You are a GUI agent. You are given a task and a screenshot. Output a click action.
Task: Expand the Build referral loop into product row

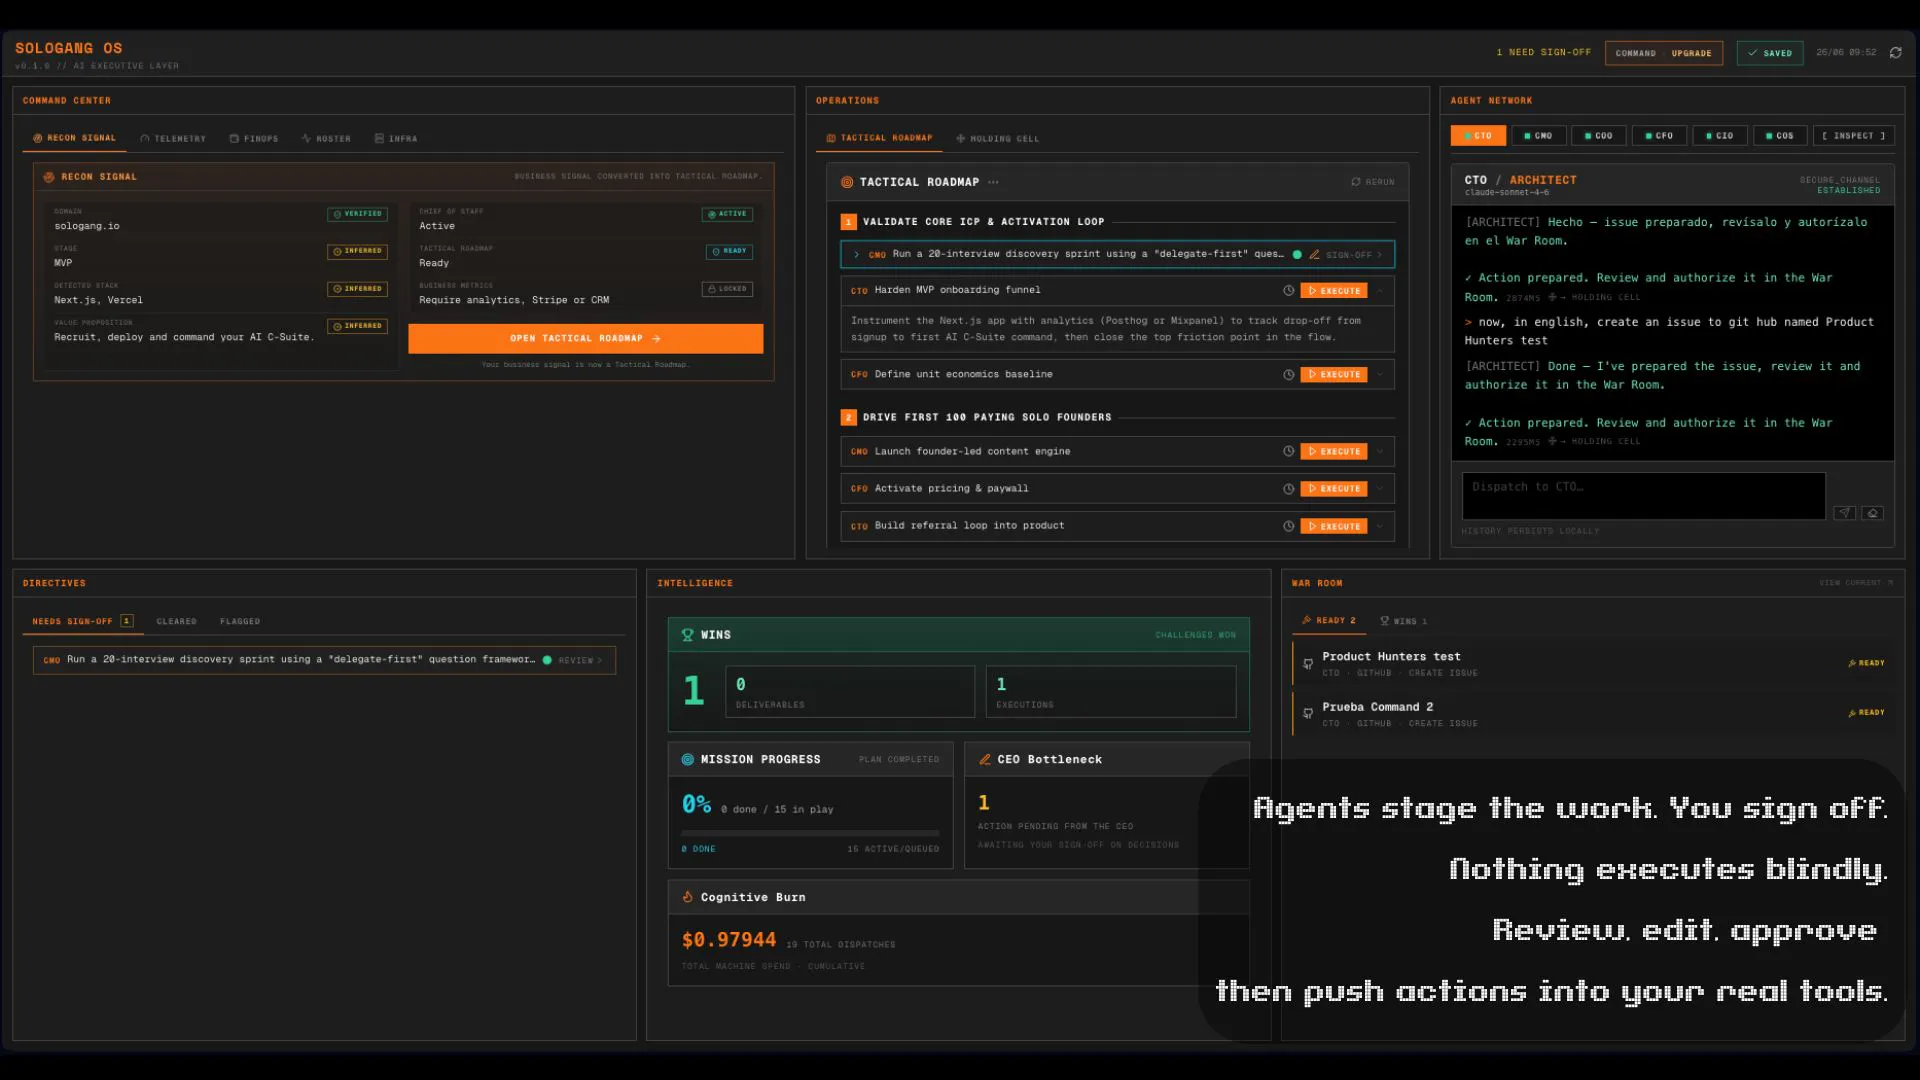pos(1380,526)
